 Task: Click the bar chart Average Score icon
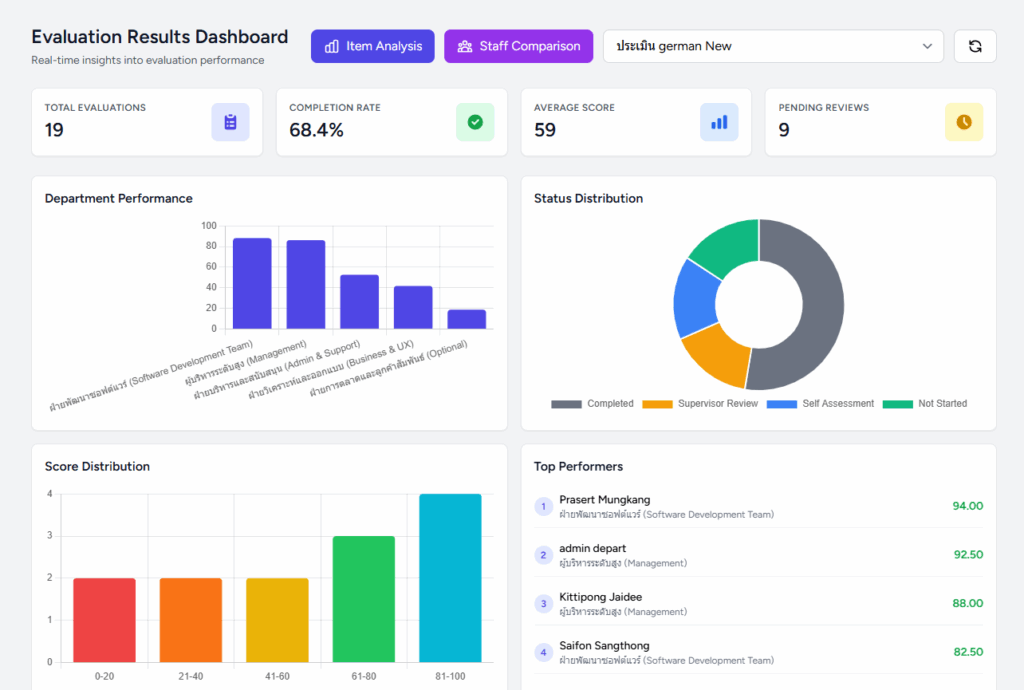pyautogui.click(x=719, y=122)
